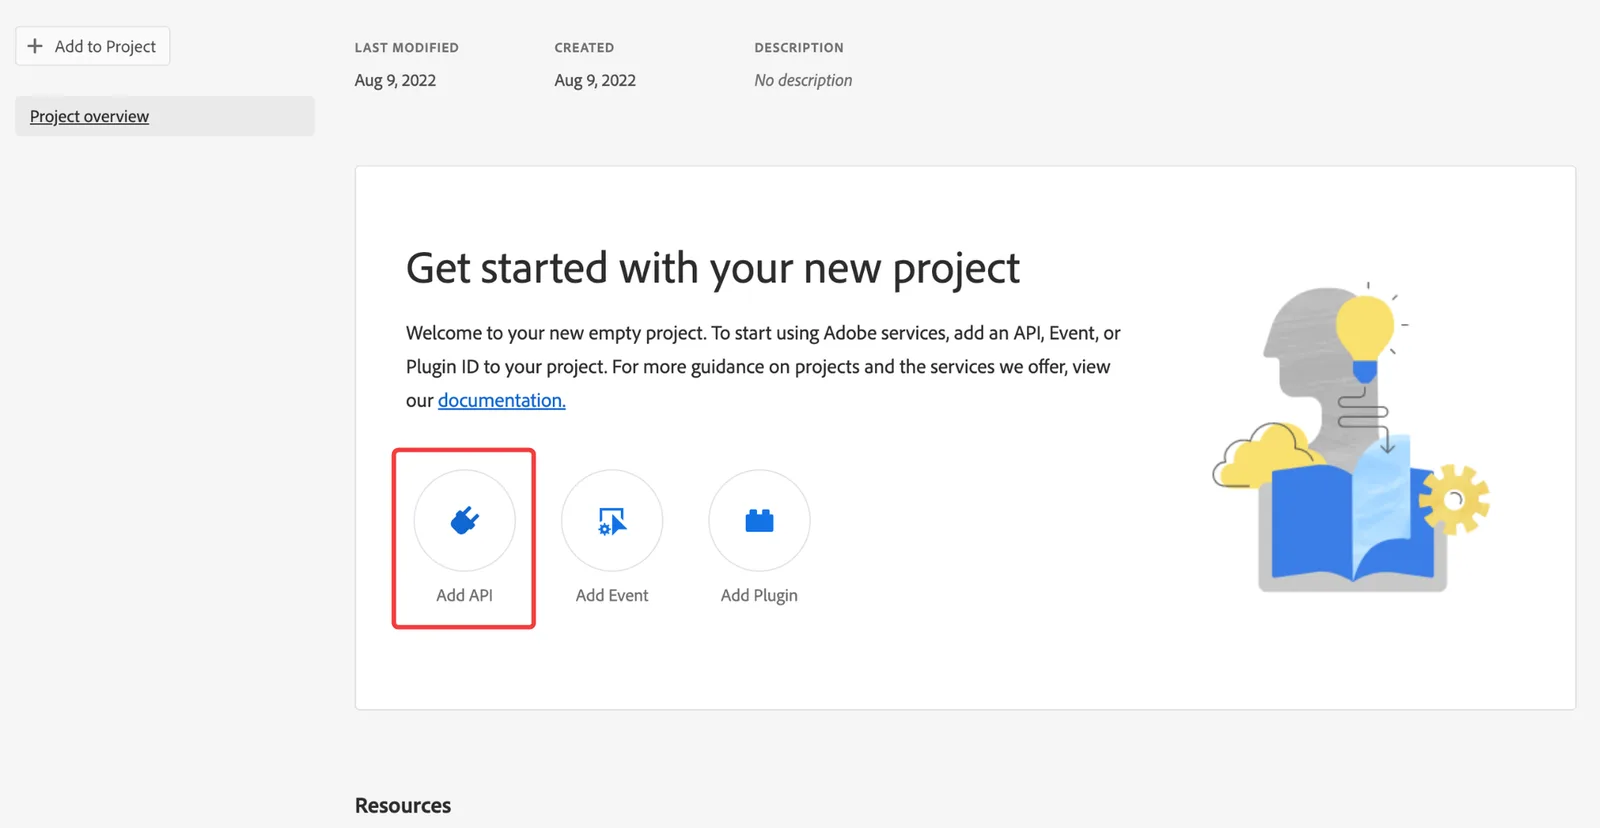Select Project overview in the sidebar
The height and width of the screenshot is (828, 1600).
click(x=165, y=116)
